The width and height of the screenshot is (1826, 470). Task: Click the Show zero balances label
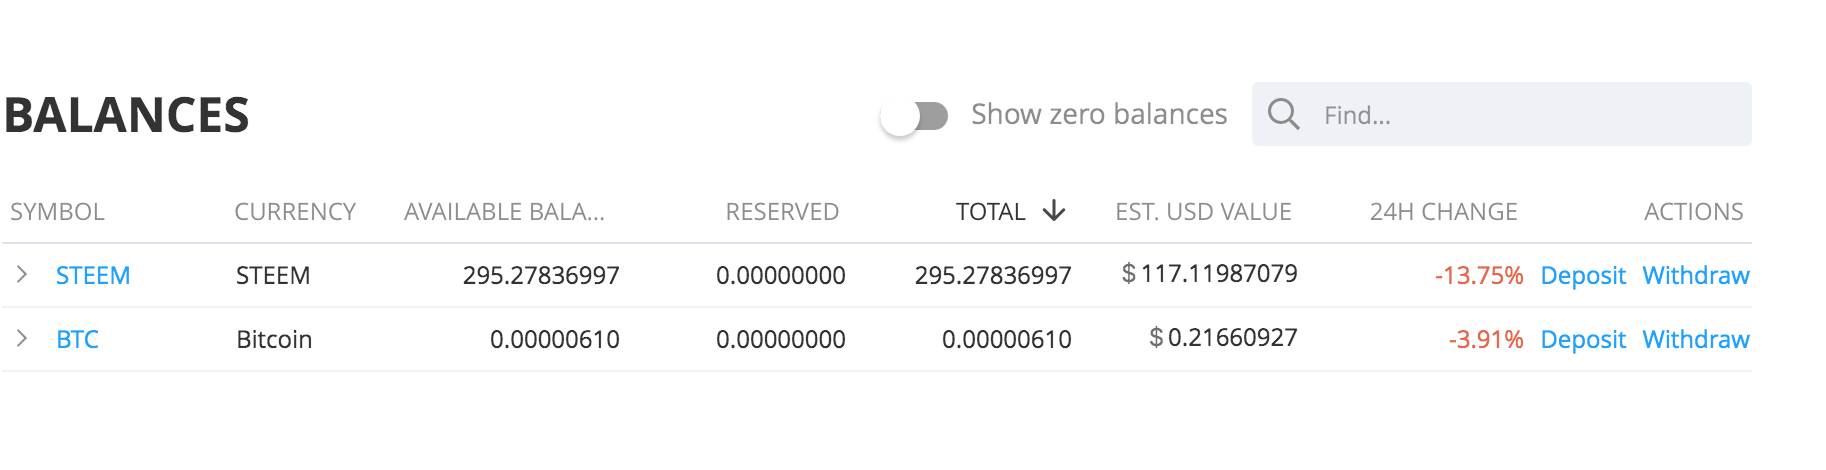1099,114
